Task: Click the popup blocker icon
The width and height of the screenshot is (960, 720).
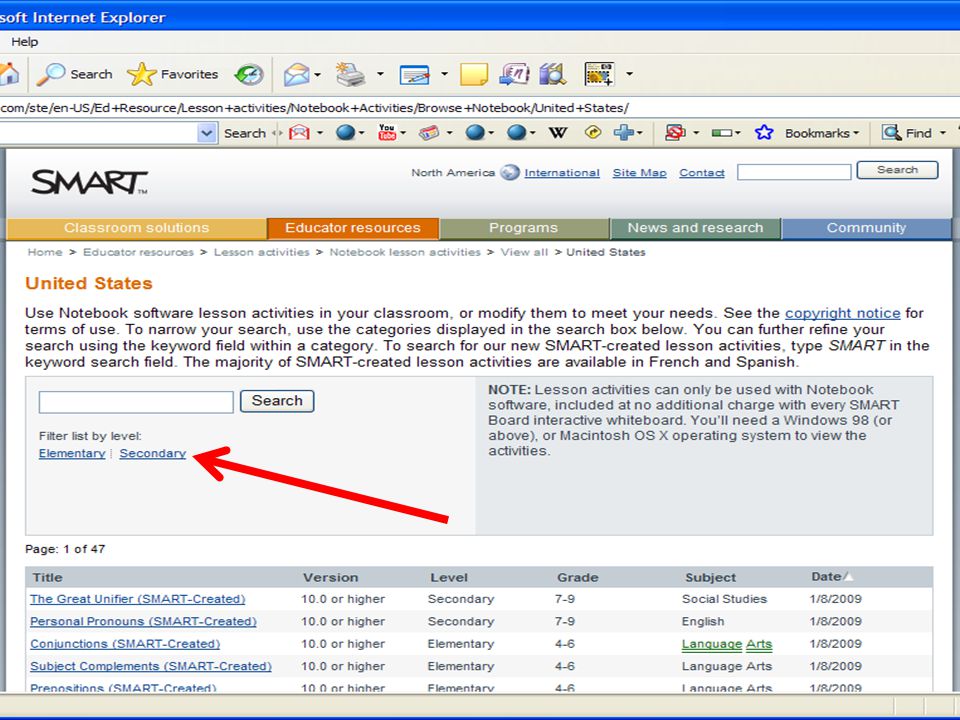Action: (x=675, y=132)
